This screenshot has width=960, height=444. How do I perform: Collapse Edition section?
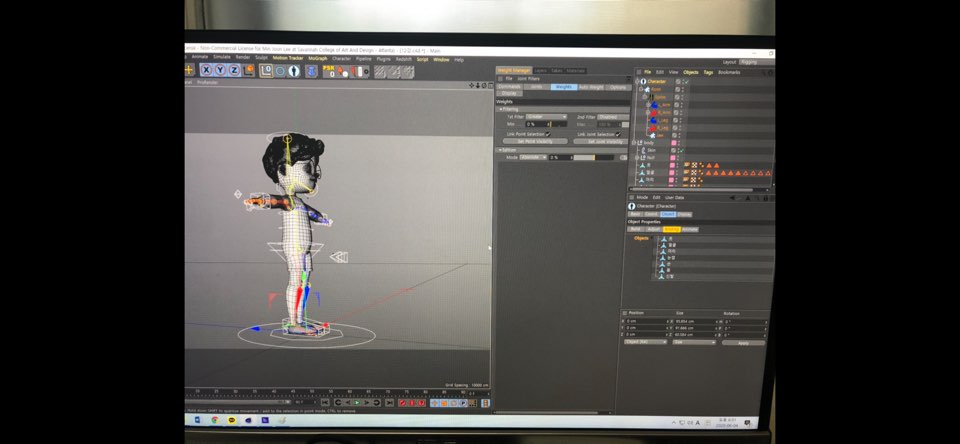tap(498, 149)
